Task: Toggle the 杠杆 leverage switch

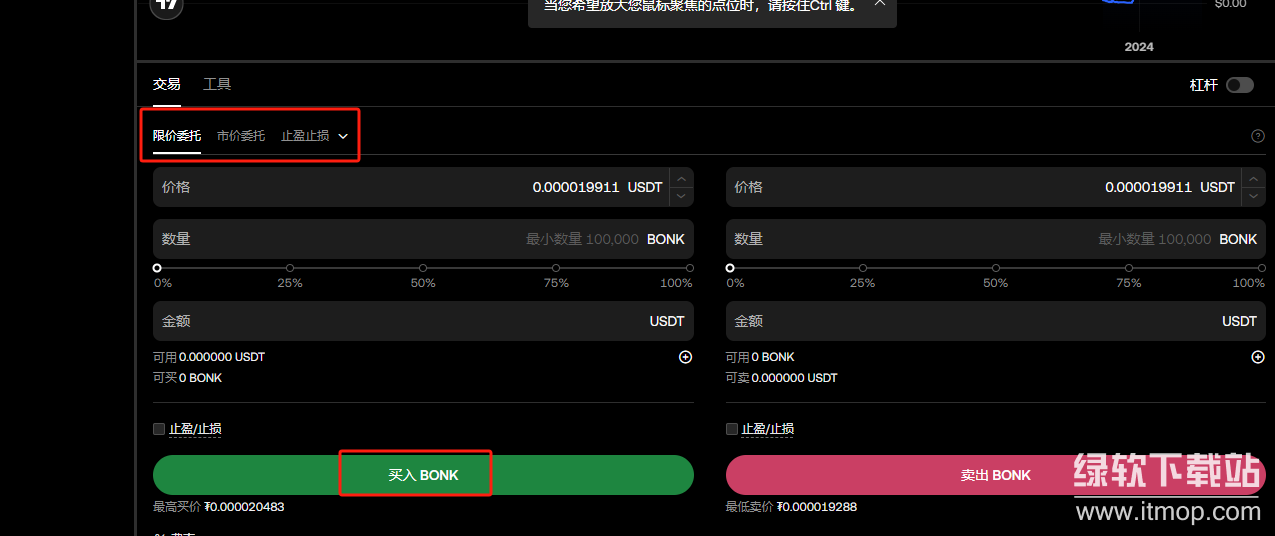Action: [x=1239, y=85]
